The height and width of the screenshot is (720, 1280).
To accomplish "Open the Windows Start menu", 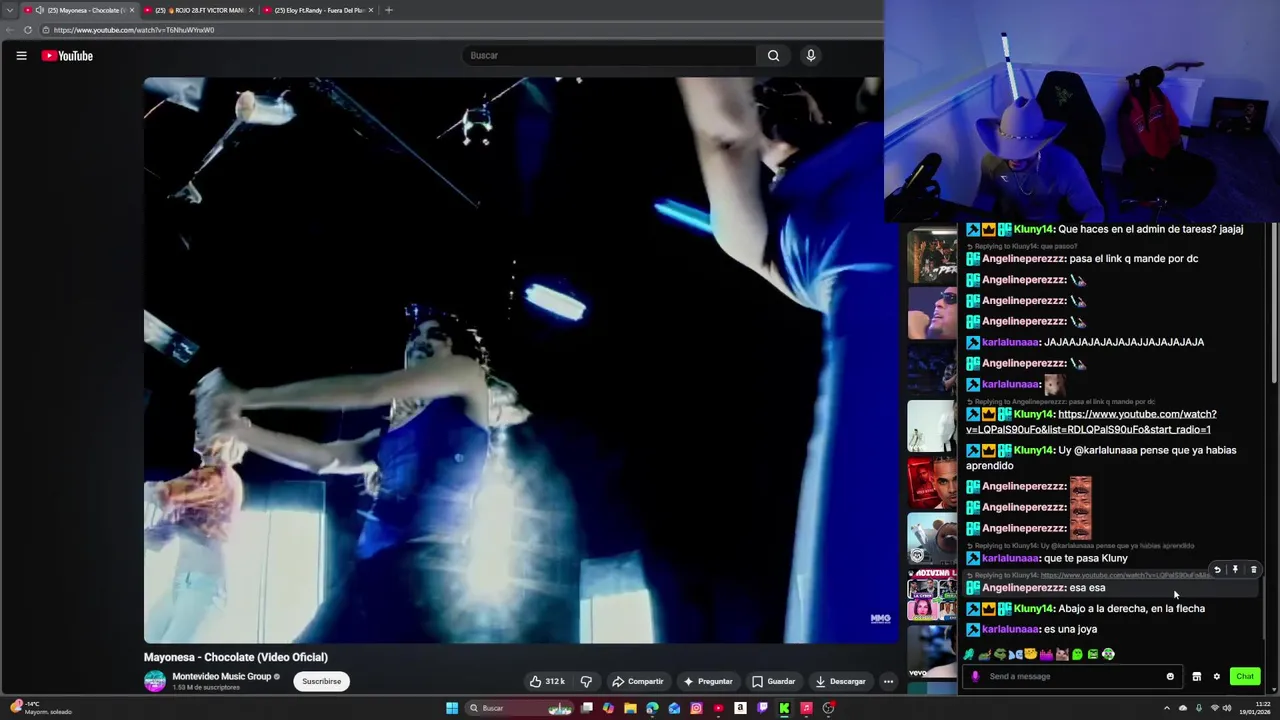I will coord(452,708).
